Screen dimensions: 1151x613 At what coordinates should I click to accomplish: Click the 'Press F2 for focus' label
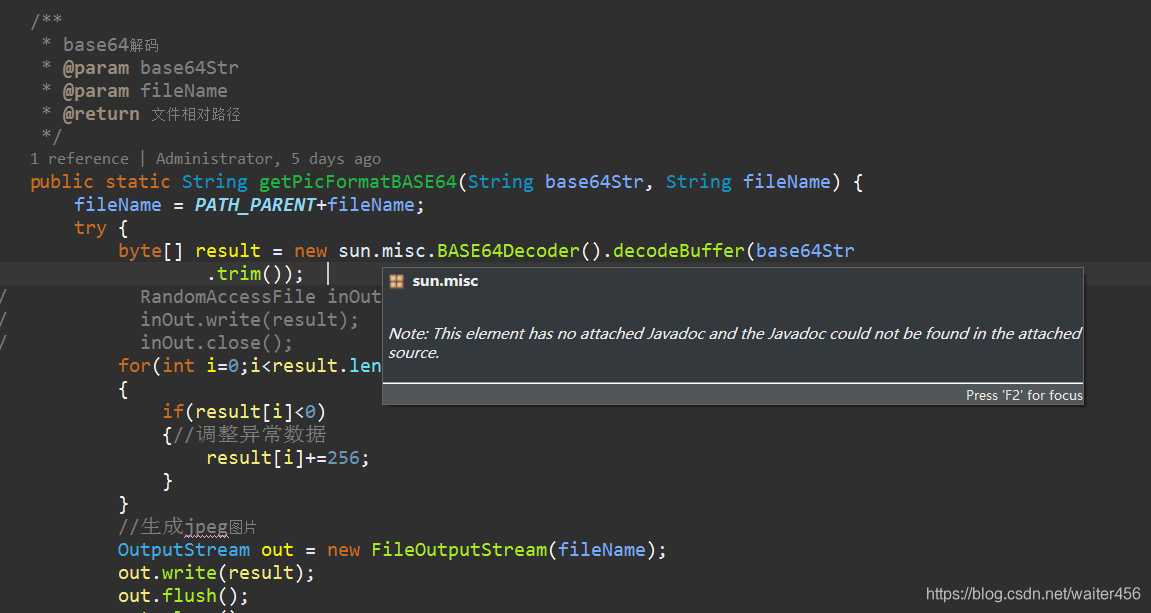tap(1024, 394)
